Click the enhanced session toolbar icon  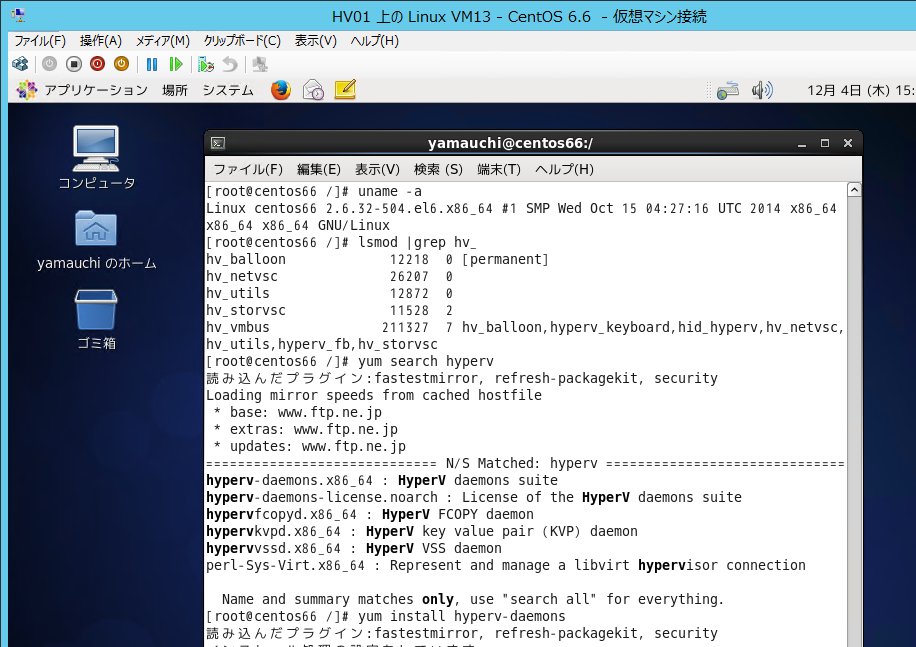[x=260, y=64]
